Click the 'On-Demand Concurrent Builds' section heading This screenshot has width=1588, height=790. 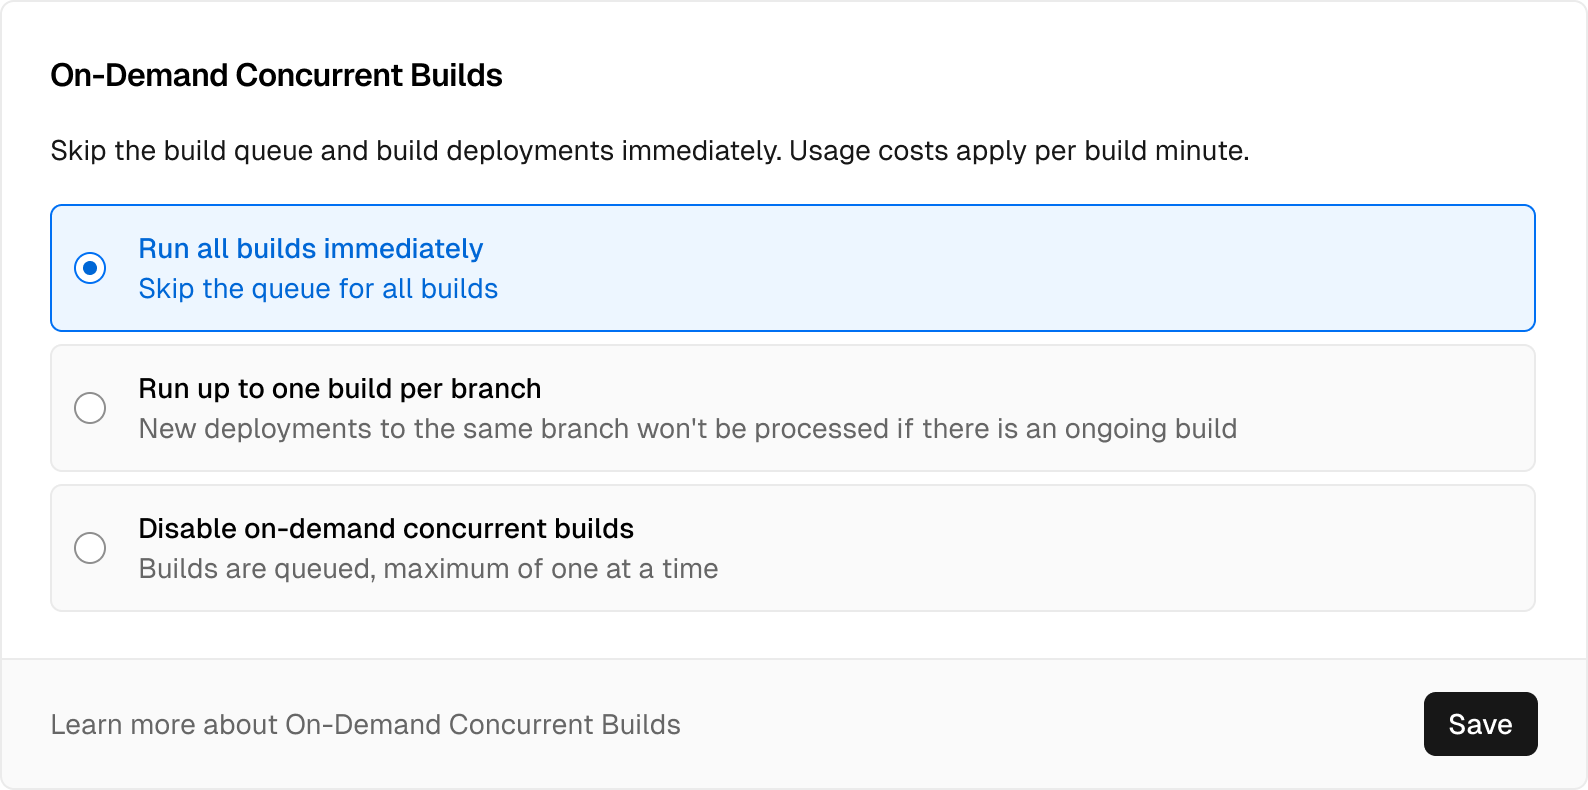276,75
